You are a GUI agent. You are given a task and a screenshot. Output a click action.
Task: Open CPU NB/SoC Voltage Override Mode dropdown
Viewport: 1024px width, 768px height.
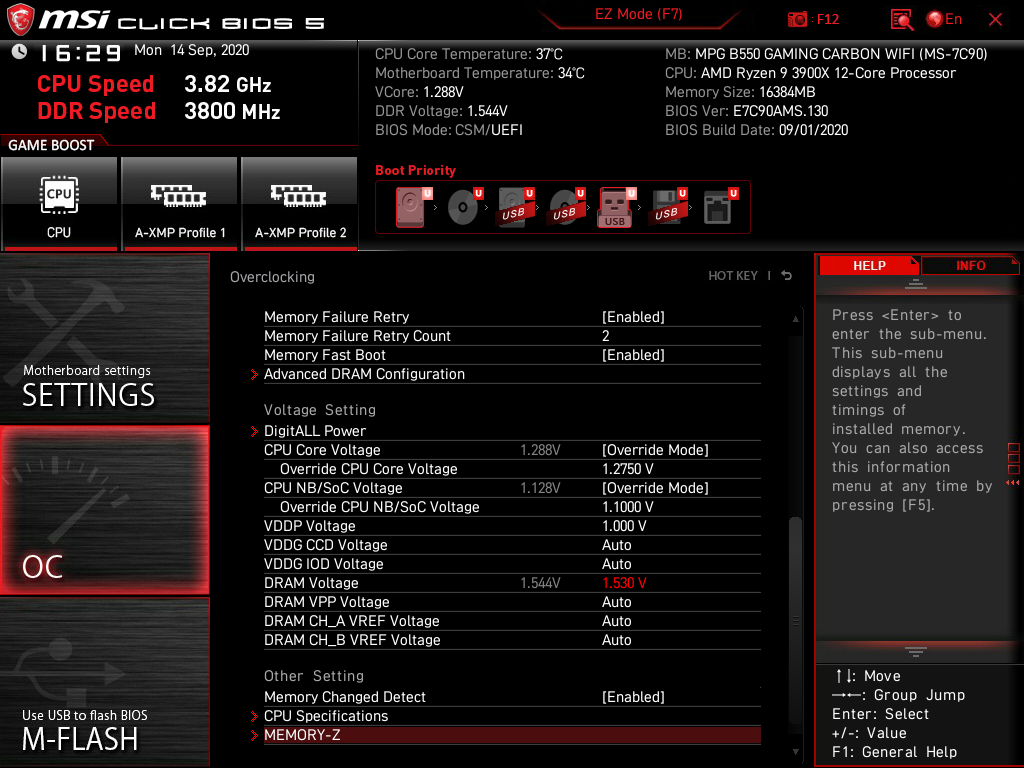655,488
